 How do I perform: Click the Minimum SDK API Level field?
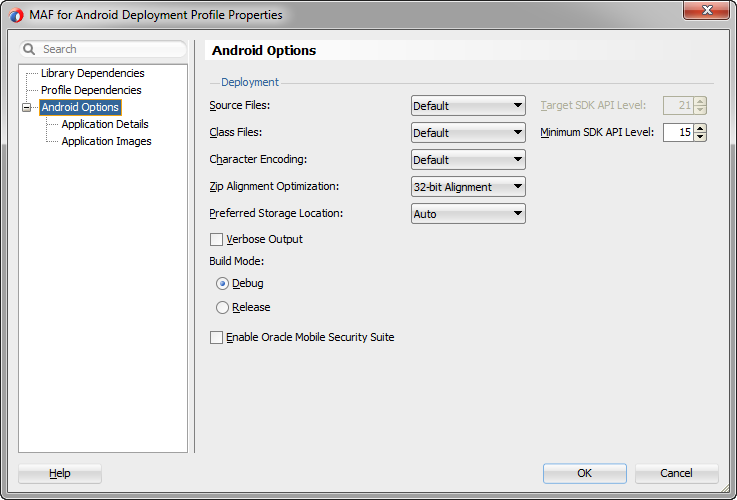(x=678, y=133)
